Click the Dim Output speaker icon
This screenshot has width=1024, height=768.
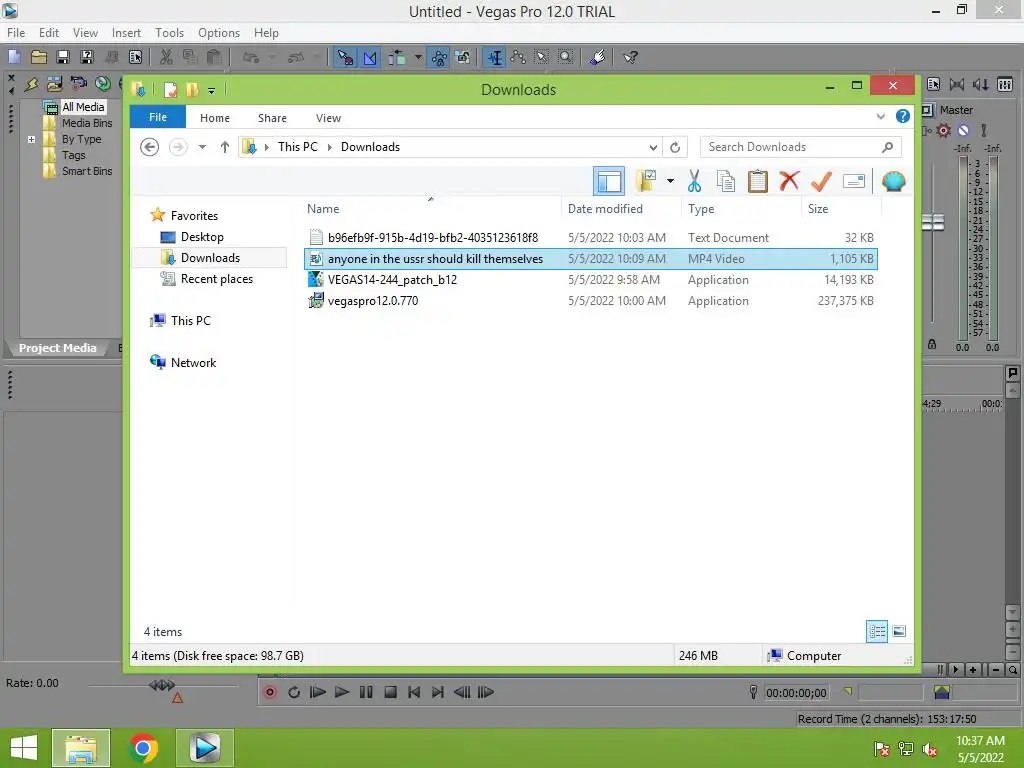981,84
